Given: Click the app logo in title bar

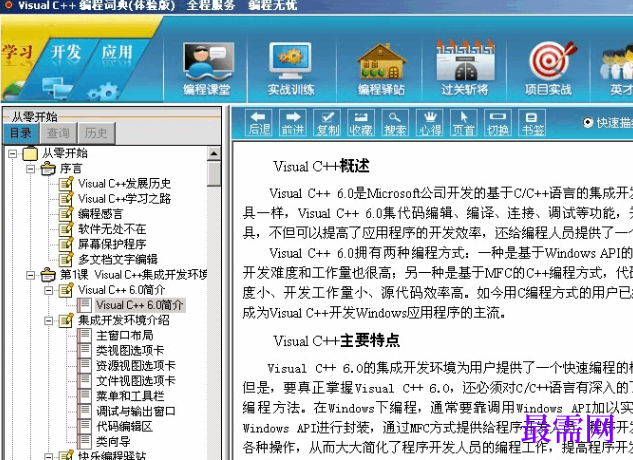Looking at the screenshot, I should click(x=8, y=5).
